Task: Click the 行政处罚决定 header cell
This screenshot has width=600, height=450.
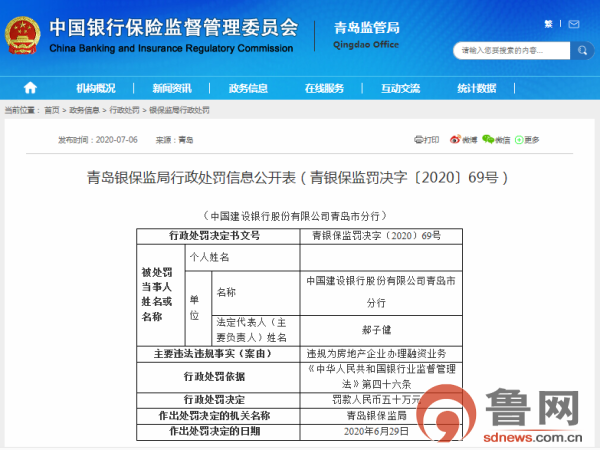Action: pos(218,400)
